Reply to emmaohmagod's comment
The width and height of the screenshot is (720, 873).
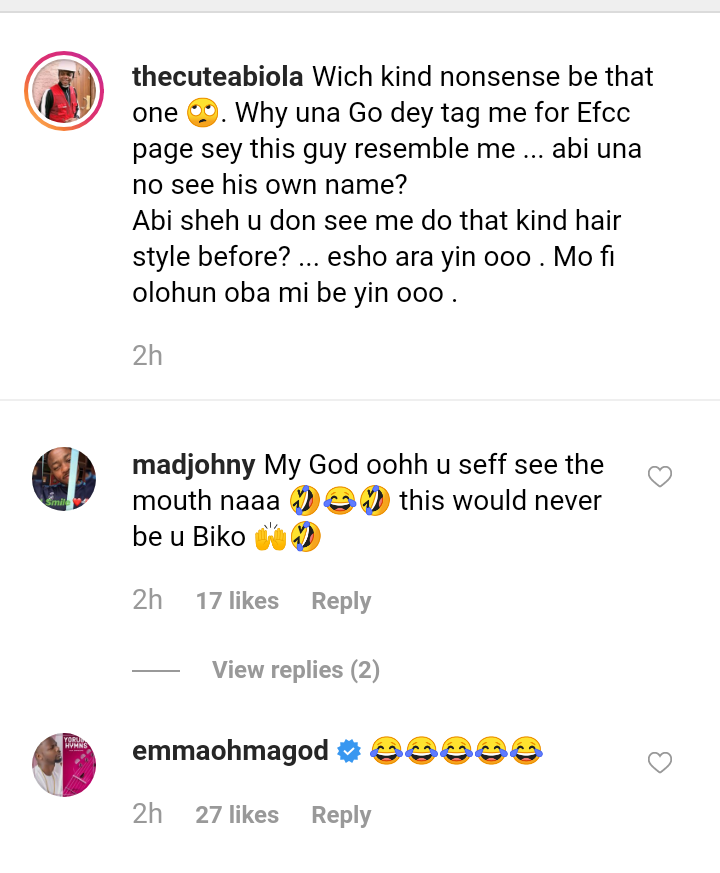click(x=341, y=815)
